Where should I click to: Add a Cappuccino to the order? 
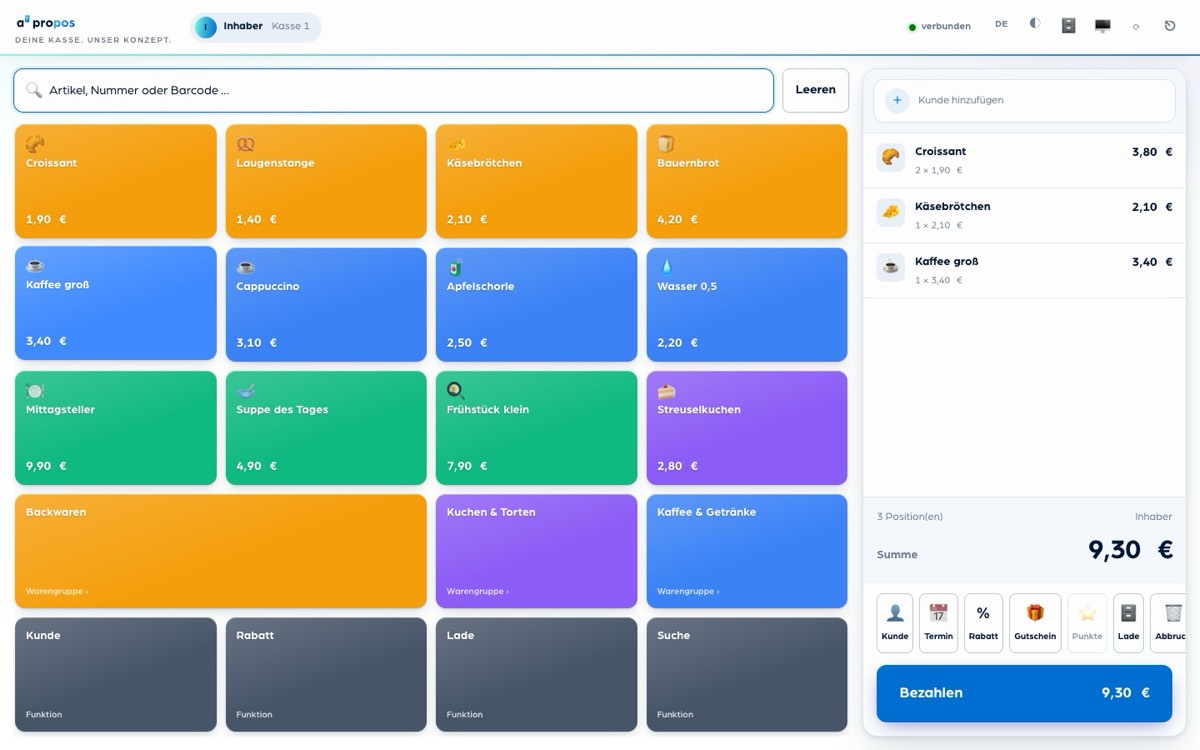click(x=326, y=304)
